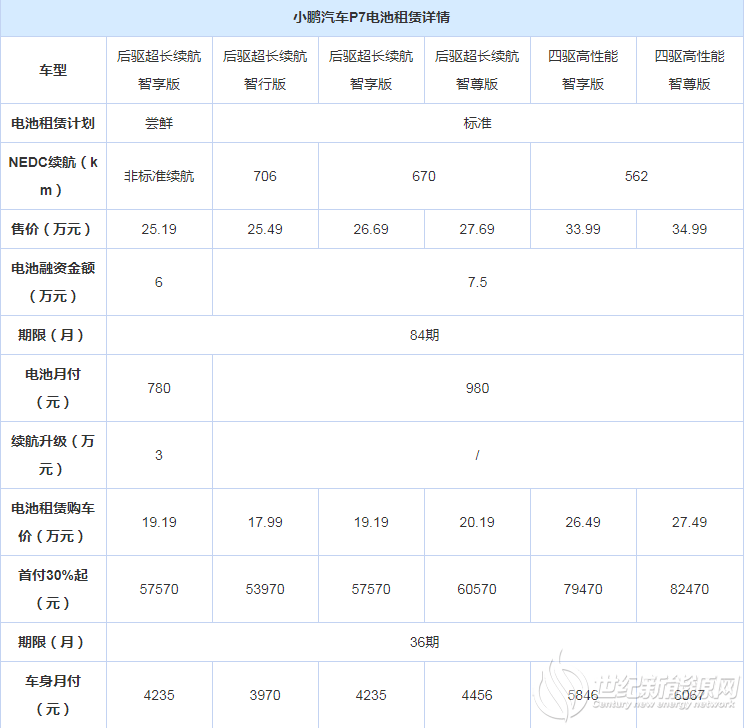Click the lease price 26.49
This screenshot has width=745, height=728.
click(x=583, y=522)
